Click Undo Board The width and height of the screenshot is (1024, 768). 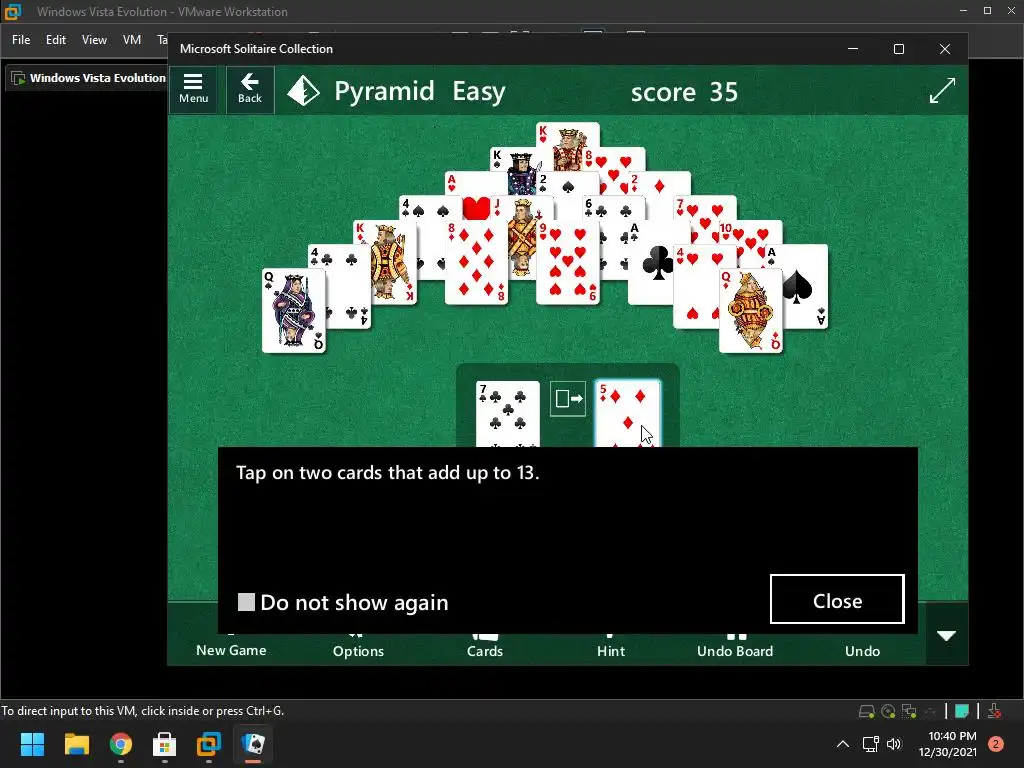pyautogui.click(x=735, y=649)
